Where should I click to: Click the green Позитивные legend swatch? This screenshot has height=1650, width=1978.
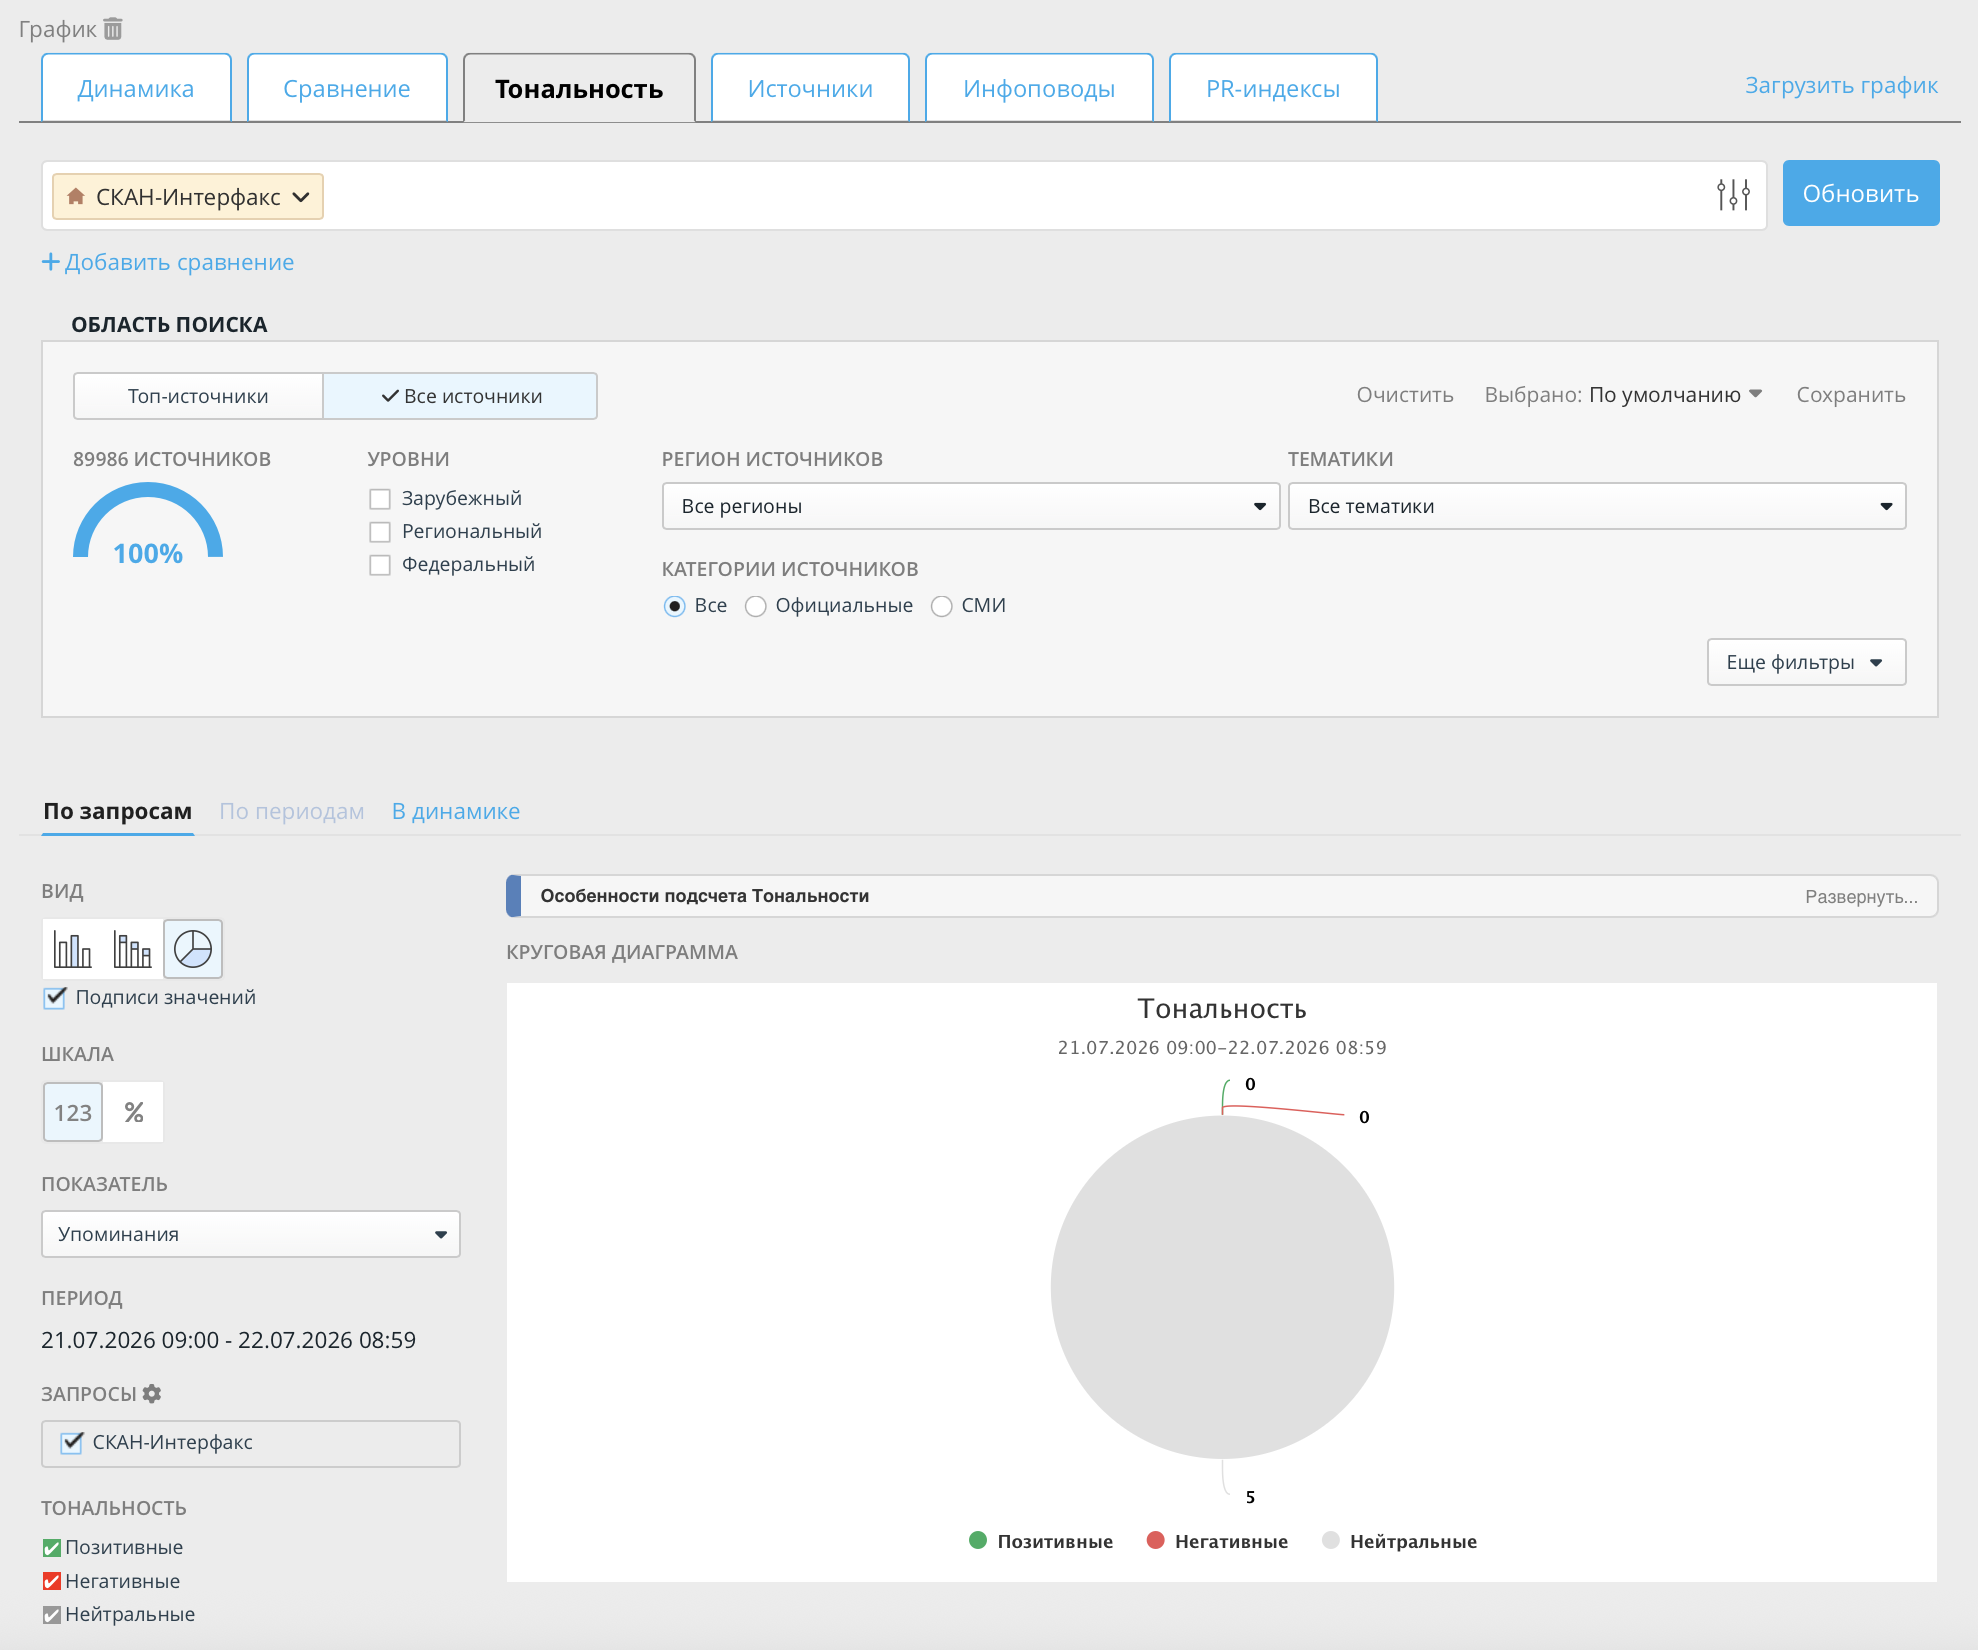pyautogui.click(x=978, y=1540)
